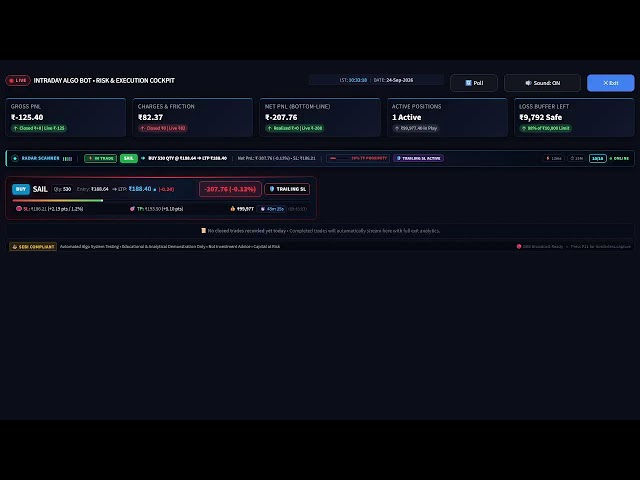Viewport: 640px width, 480px height.
Task: Click the red OBS Broadcast Ready dot
Action: point(519,247)
